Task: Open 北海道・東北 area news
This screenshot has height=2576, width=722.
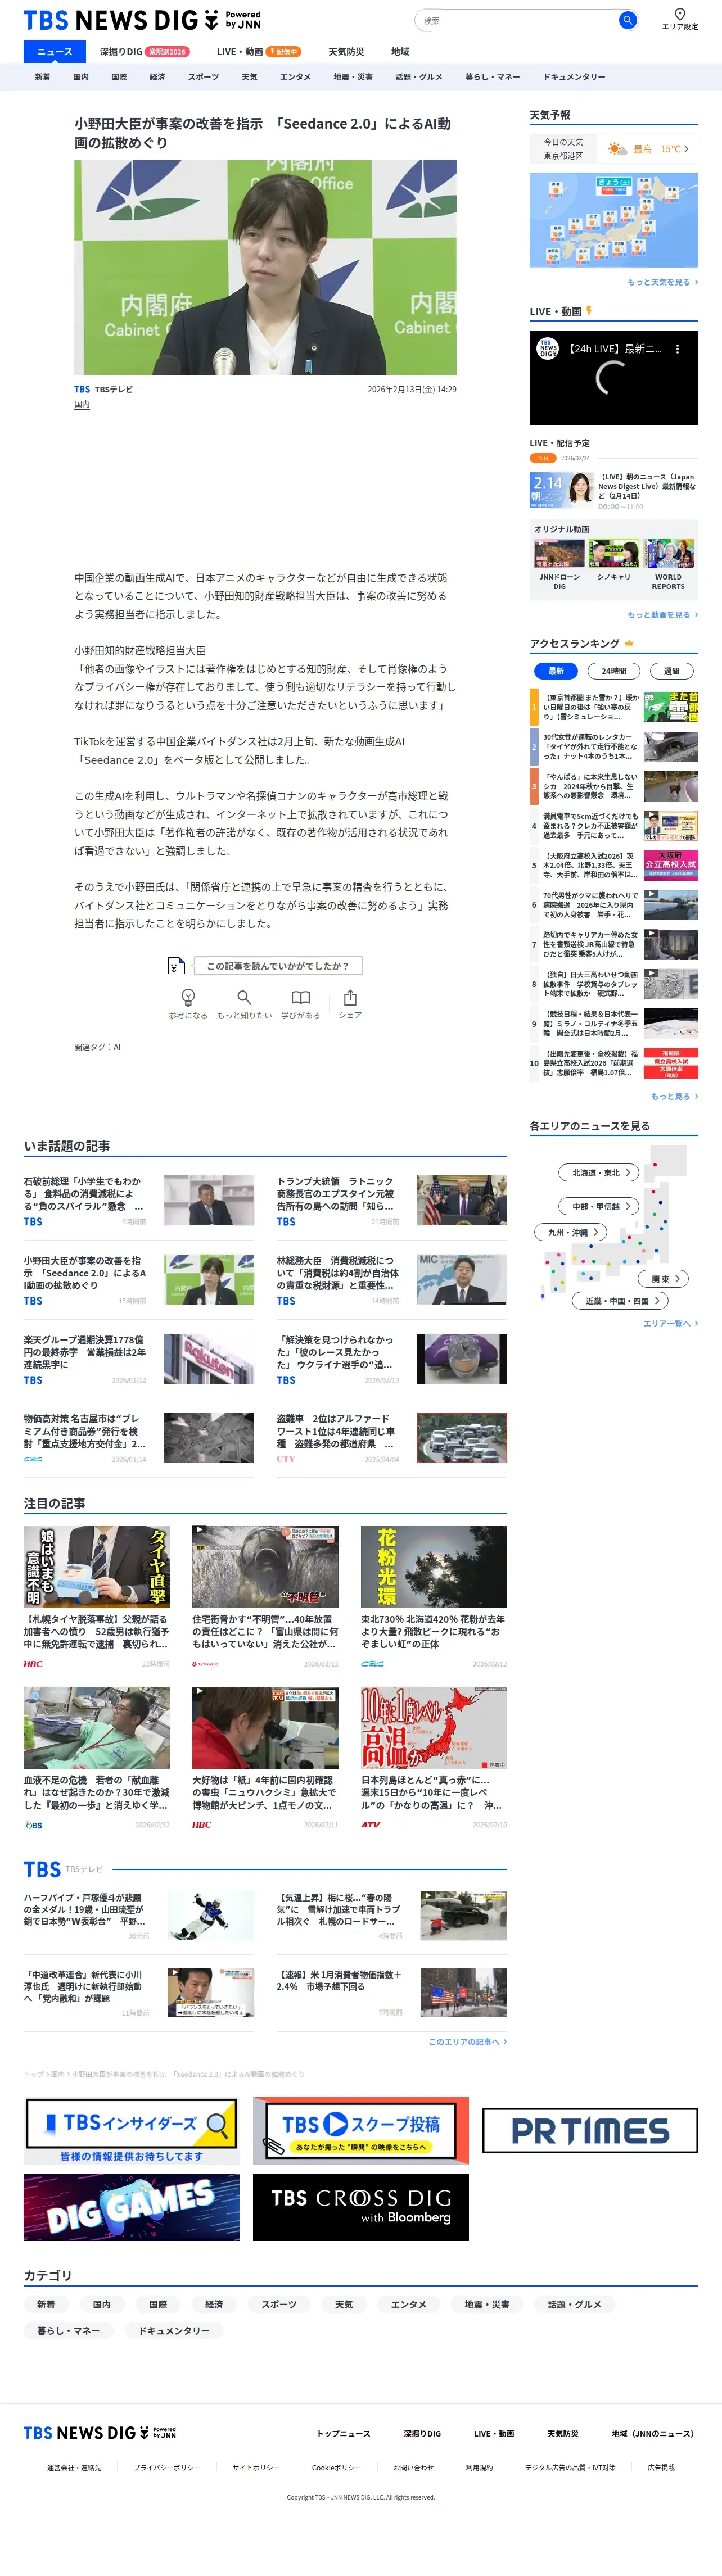Action: (600, 1173)
